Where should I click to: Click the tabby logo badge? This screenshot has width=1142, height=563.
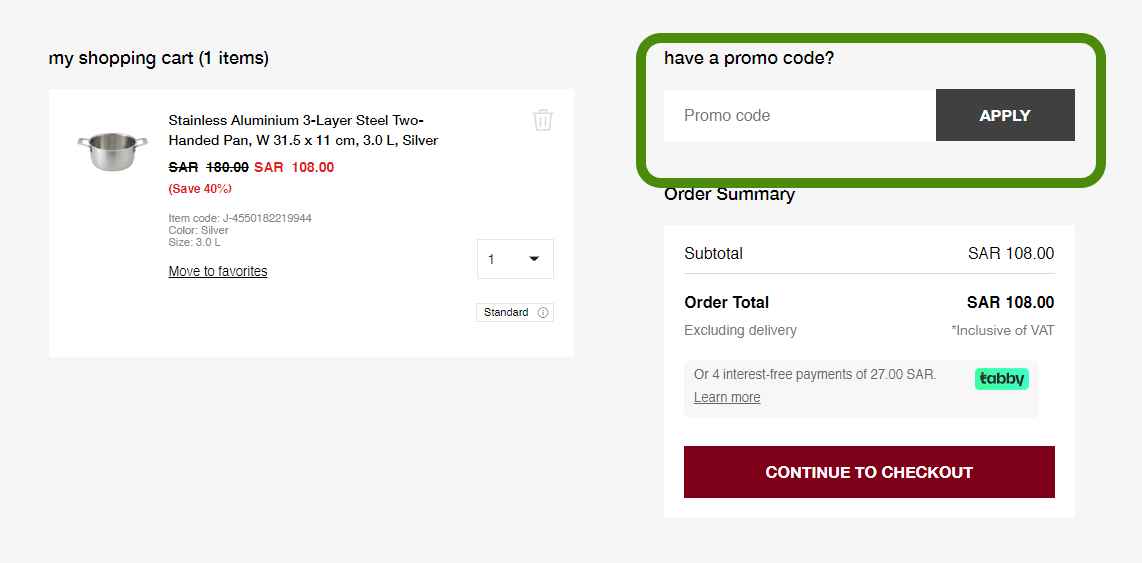pyautogui.click(x=1001, y=379)
